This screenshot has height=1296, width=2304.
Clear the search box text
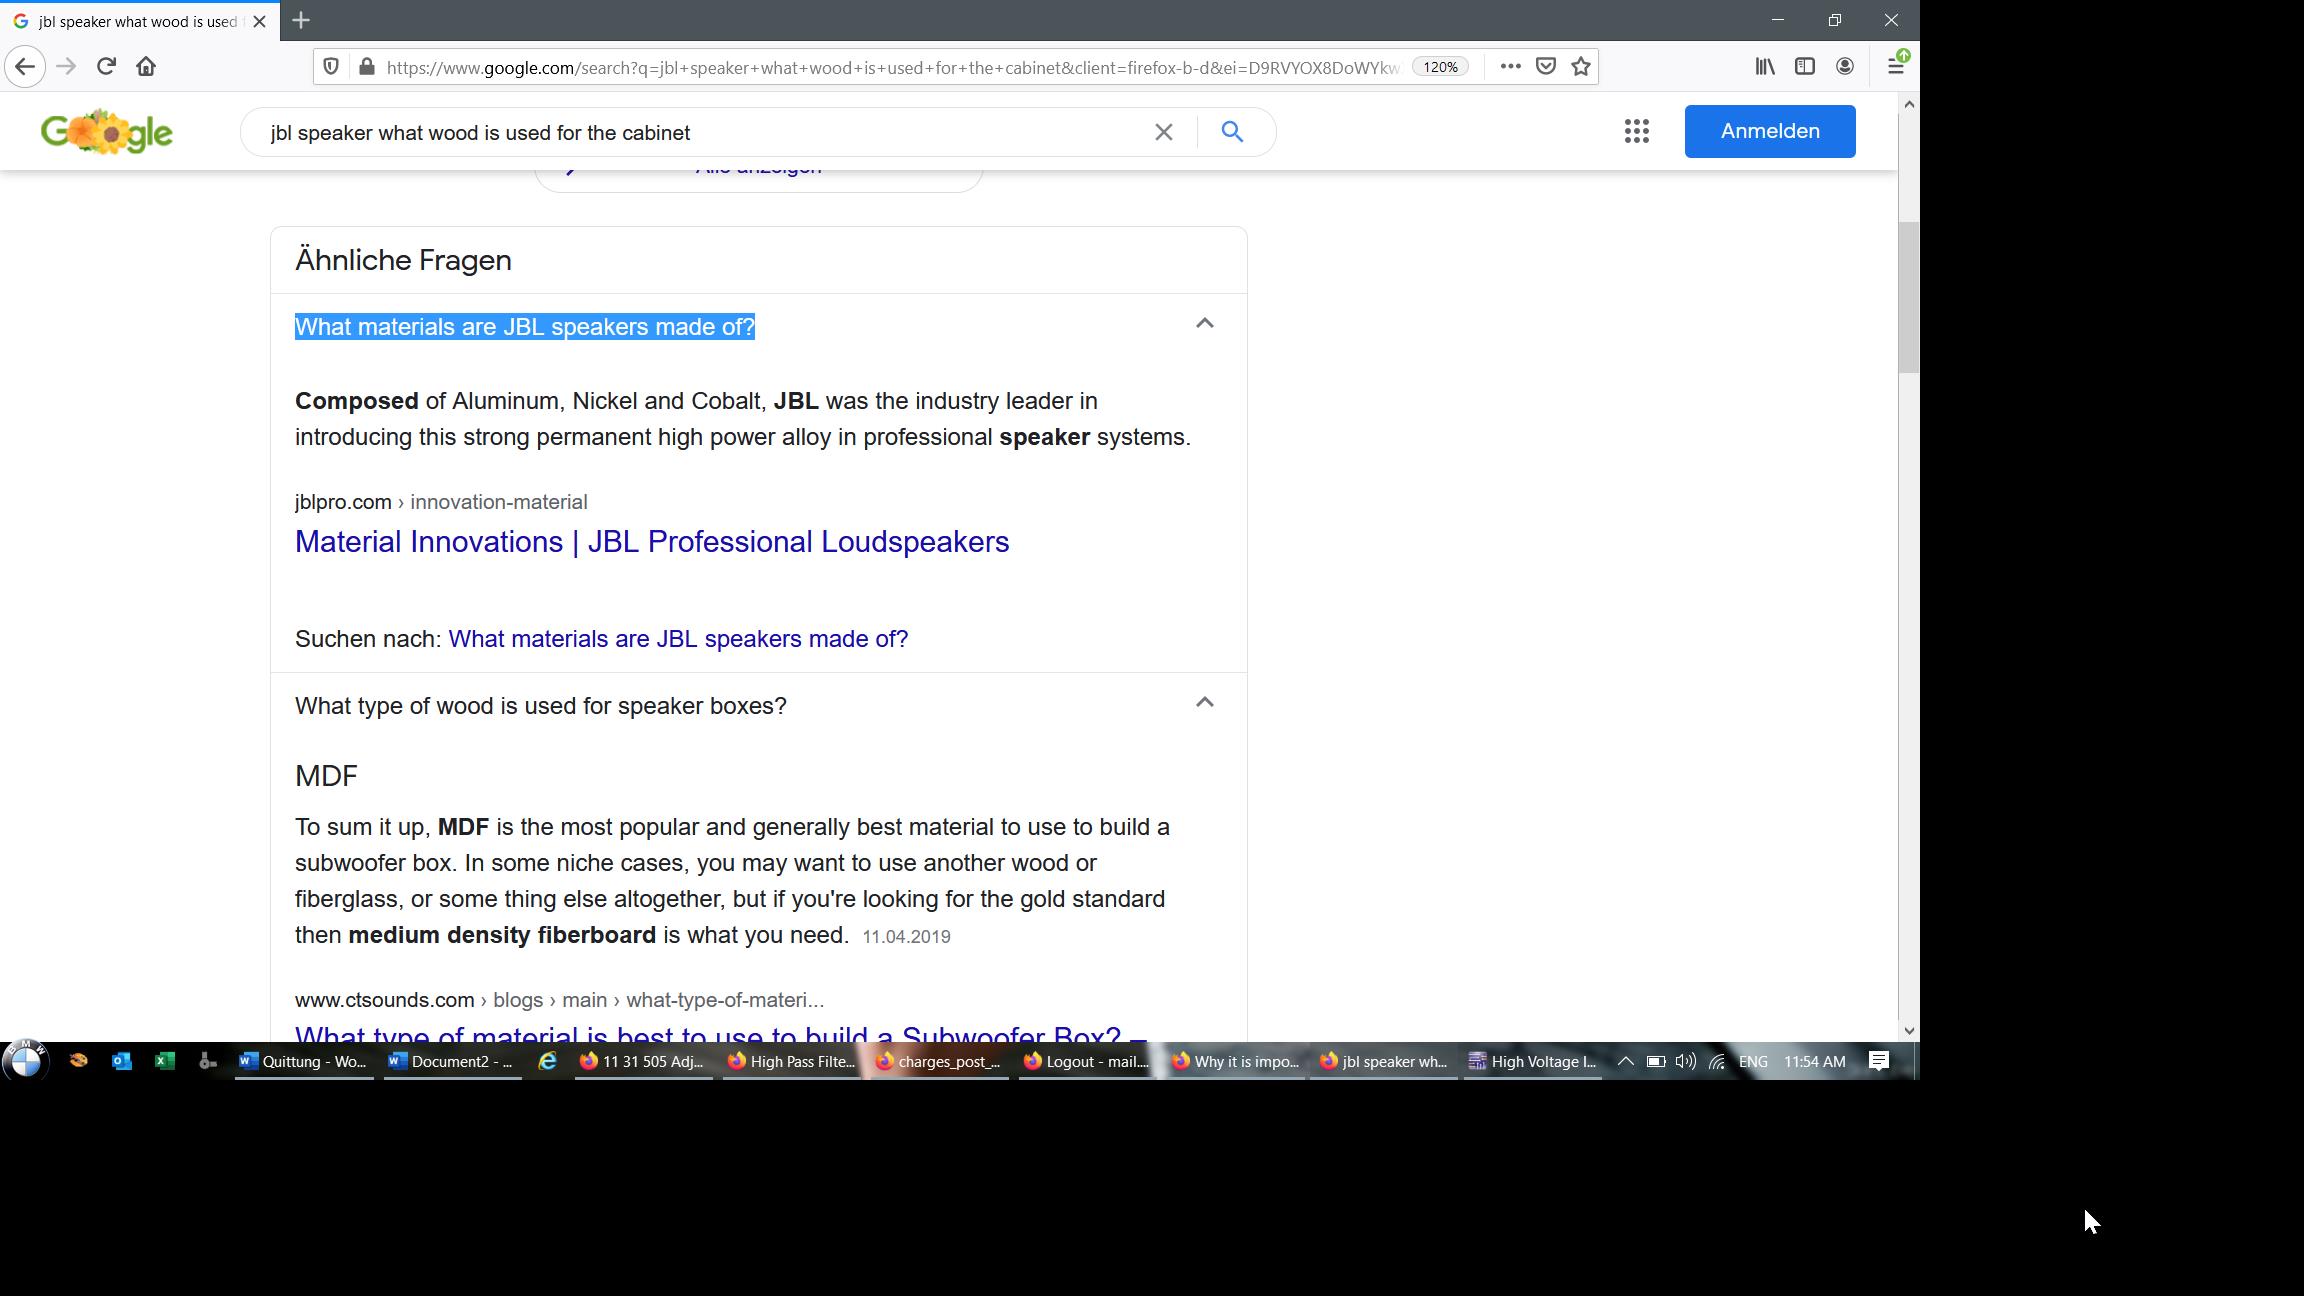1163,132
